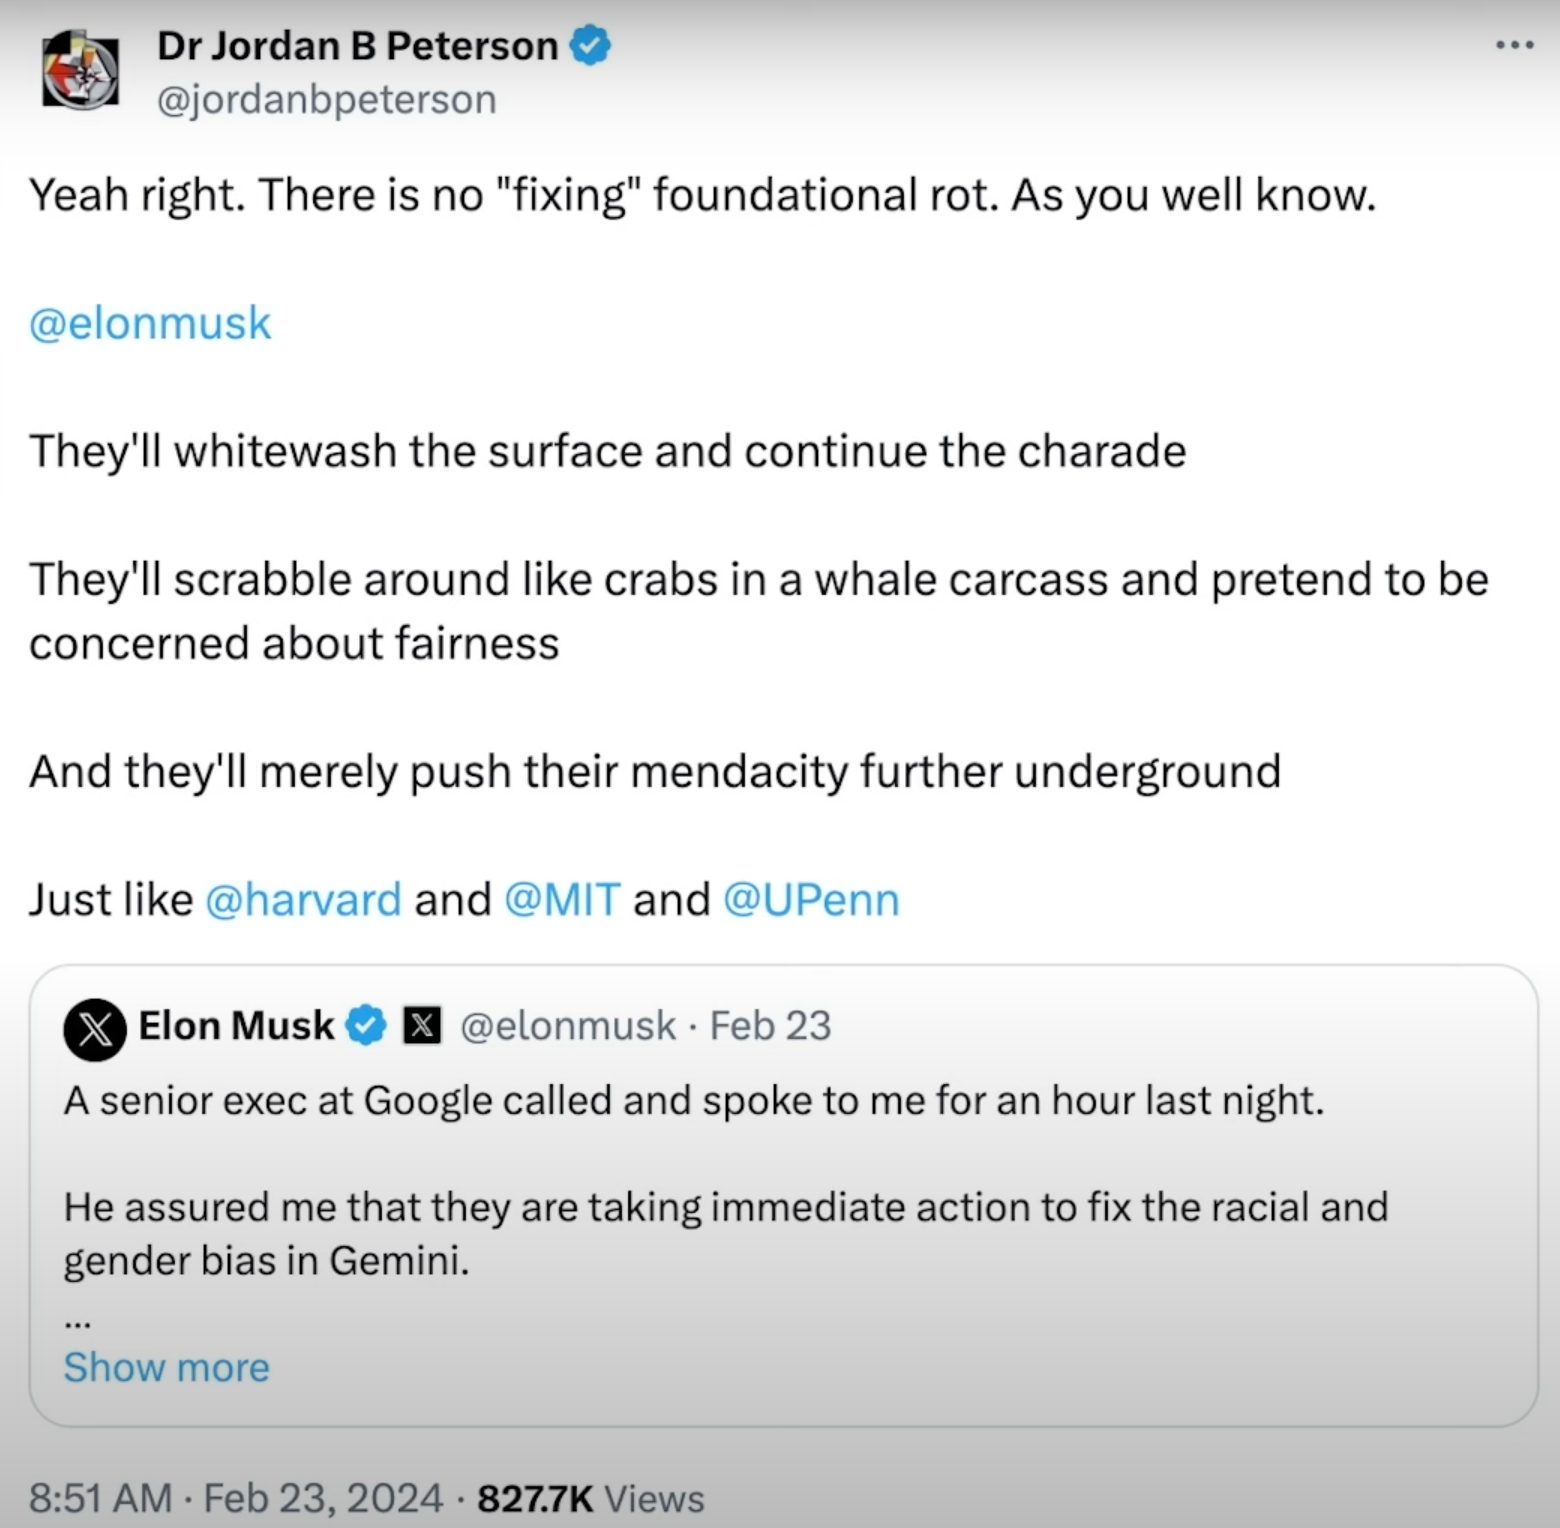Screen dimensions: 1560x1528
Task: Click Elon Musk's X logo avatar
Action: pyautogui.click(x=95, y=1028)
